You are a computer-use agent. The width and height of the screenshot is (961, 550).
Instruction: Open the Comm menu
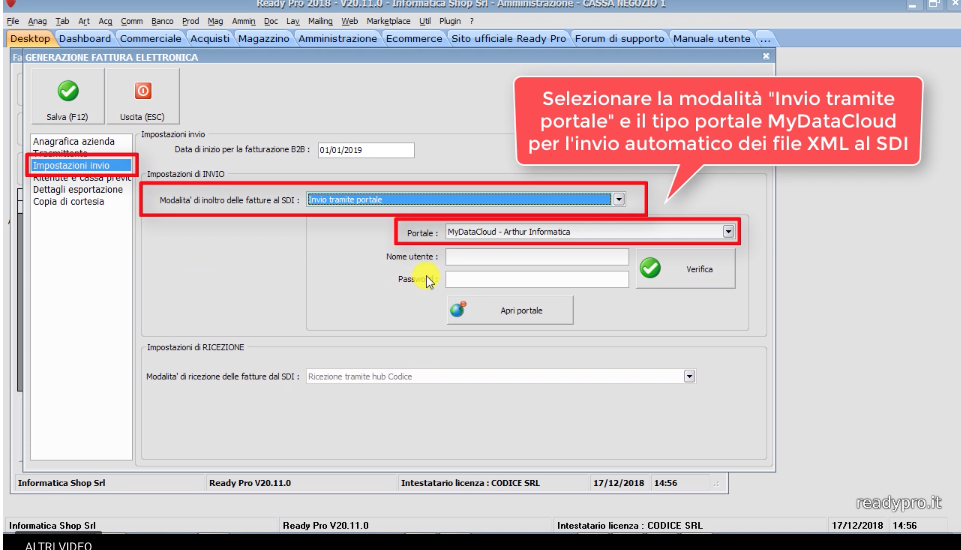(132, 21)
